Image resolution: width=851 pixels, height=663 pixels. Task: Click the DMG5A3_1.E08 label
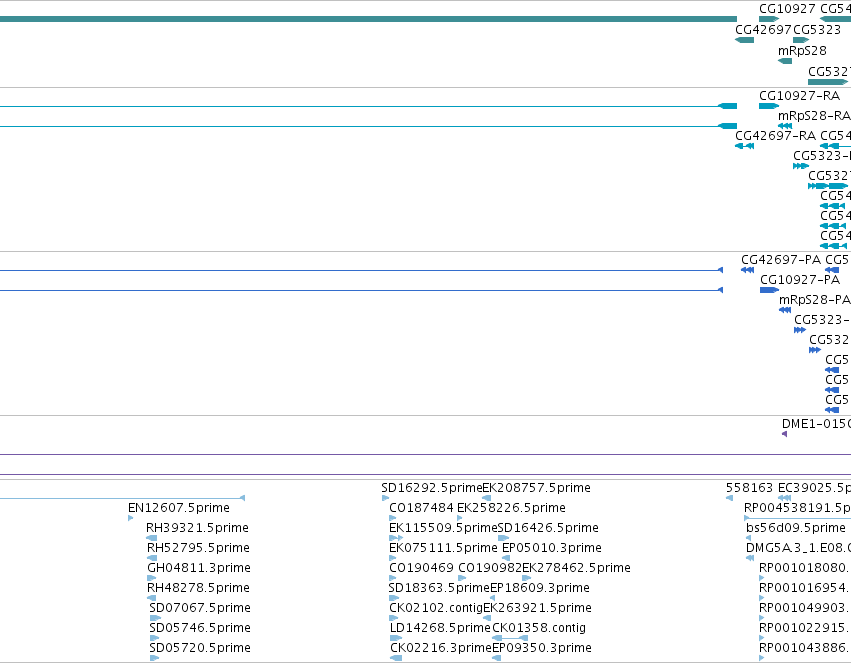click(x=798, y=548)
